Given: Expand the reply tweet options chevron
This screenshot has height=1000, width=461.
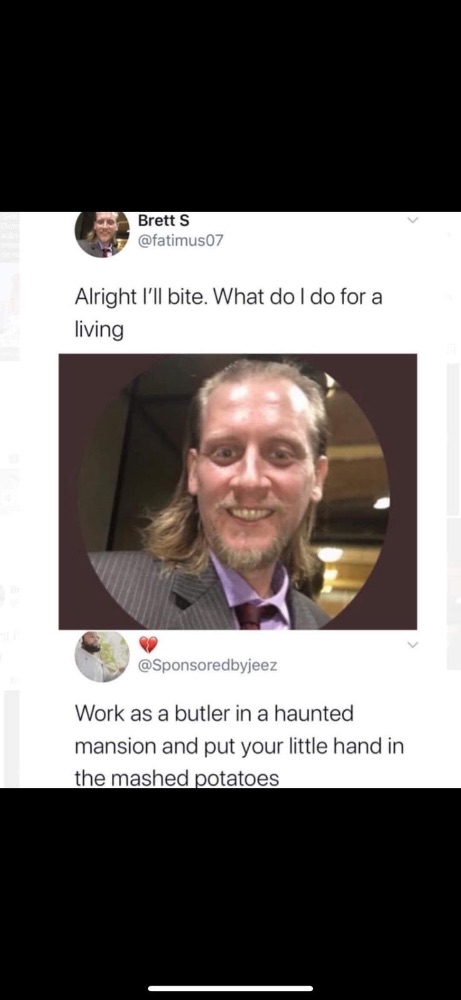Looking at the screenshot, I should pyautogui.click(x=413, y=646).
